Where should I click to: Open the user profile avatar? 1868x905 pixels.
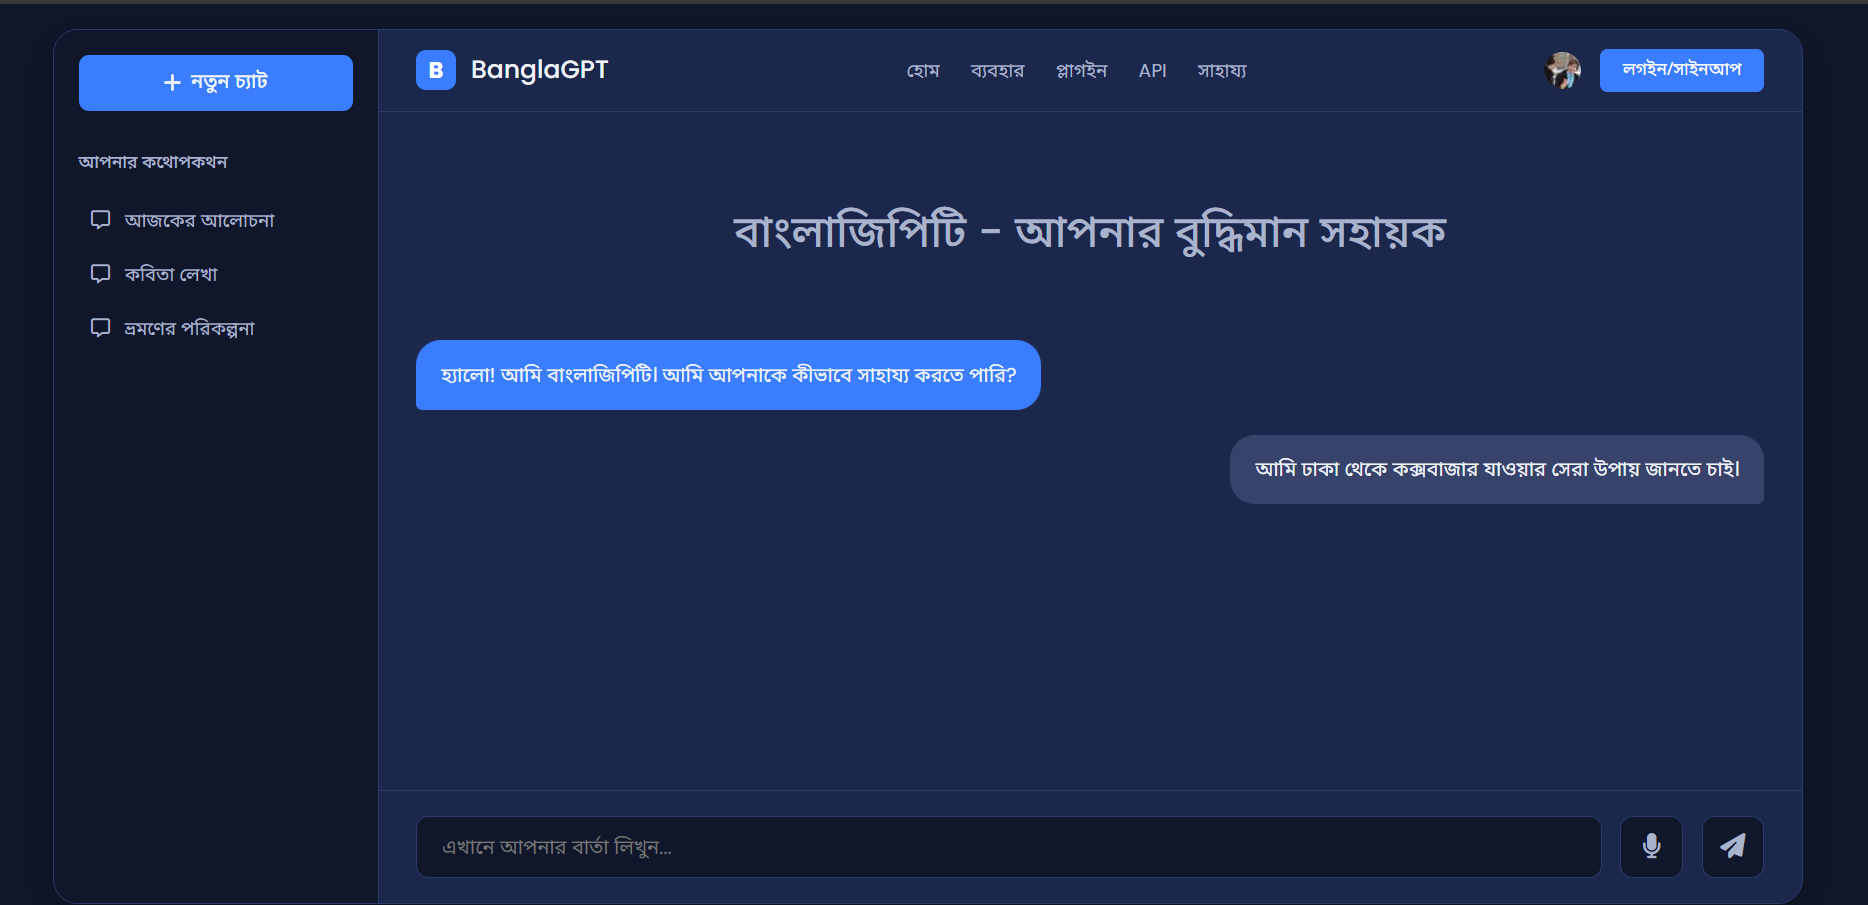point(1562,70)
